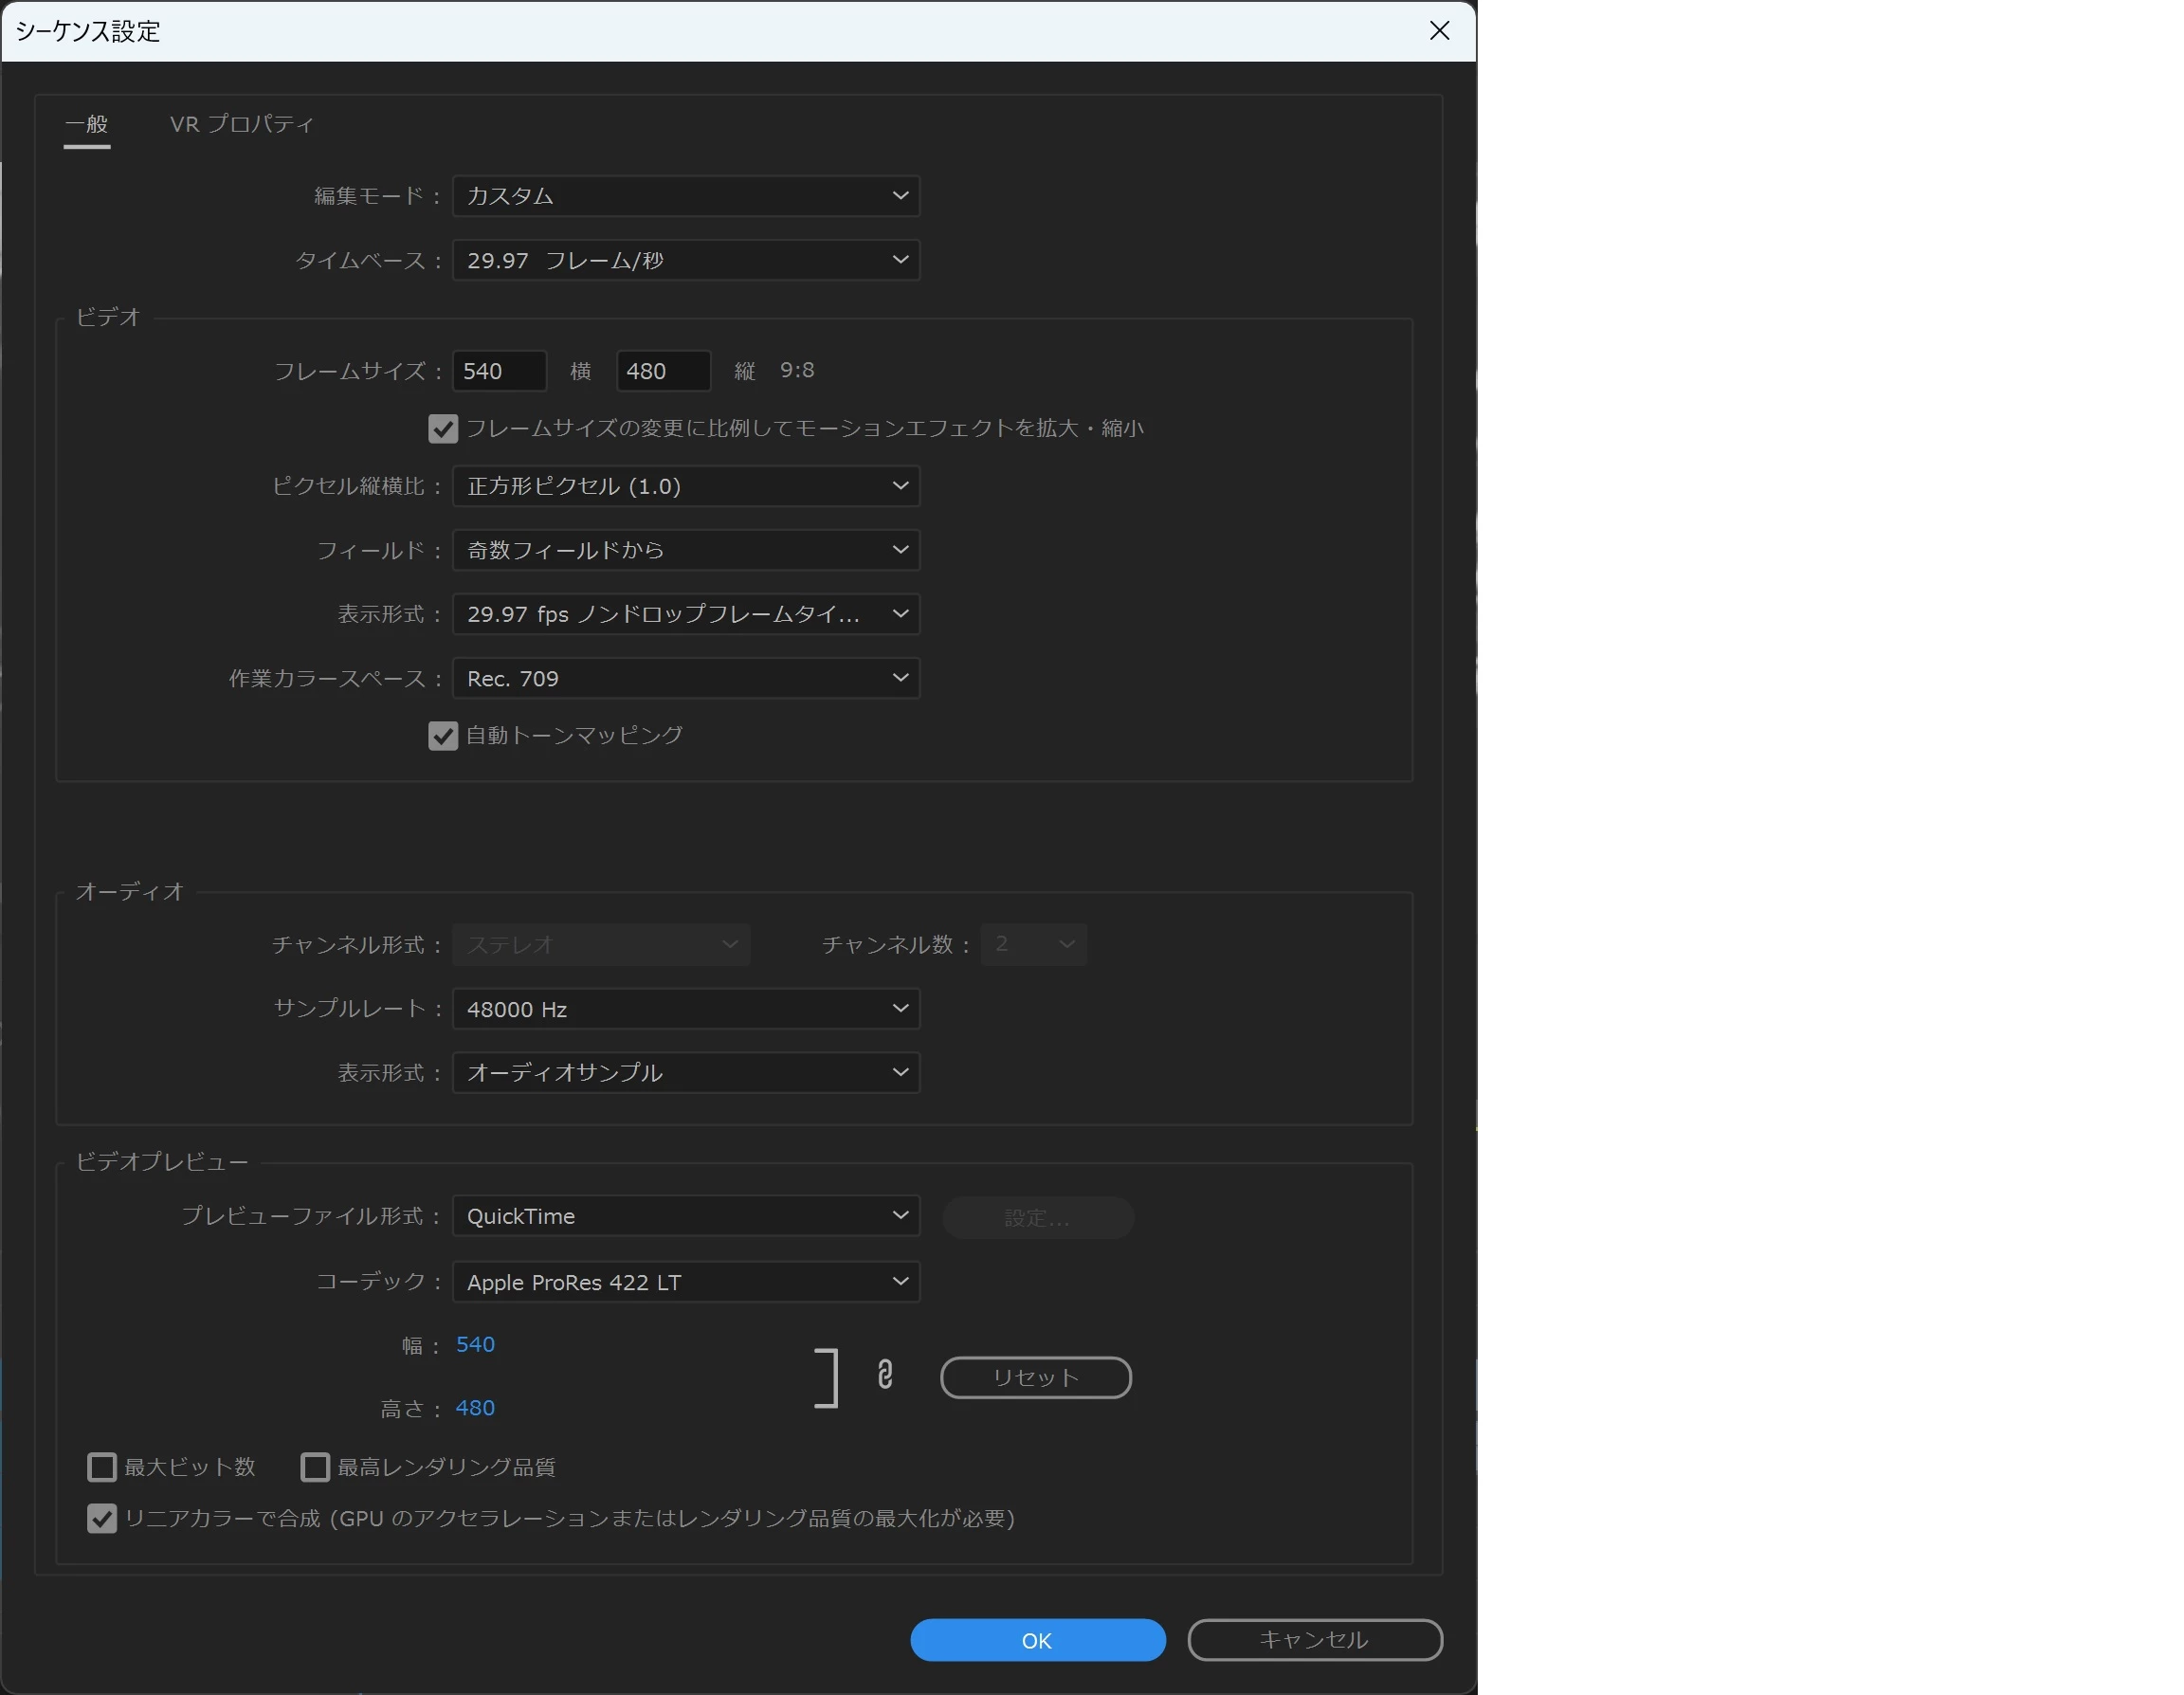
Task: Select the 一般 tab
Action: 87,124
